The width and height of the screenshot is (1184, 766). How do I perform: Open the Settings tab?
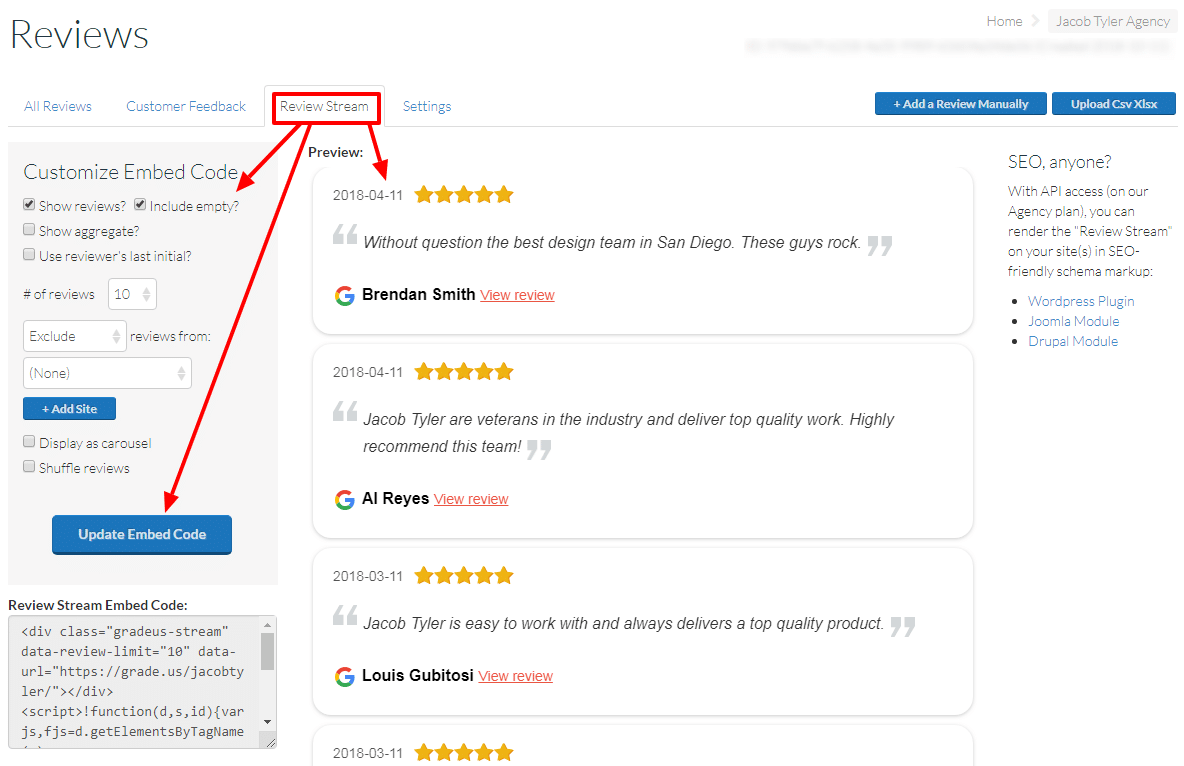click(427, 107)
